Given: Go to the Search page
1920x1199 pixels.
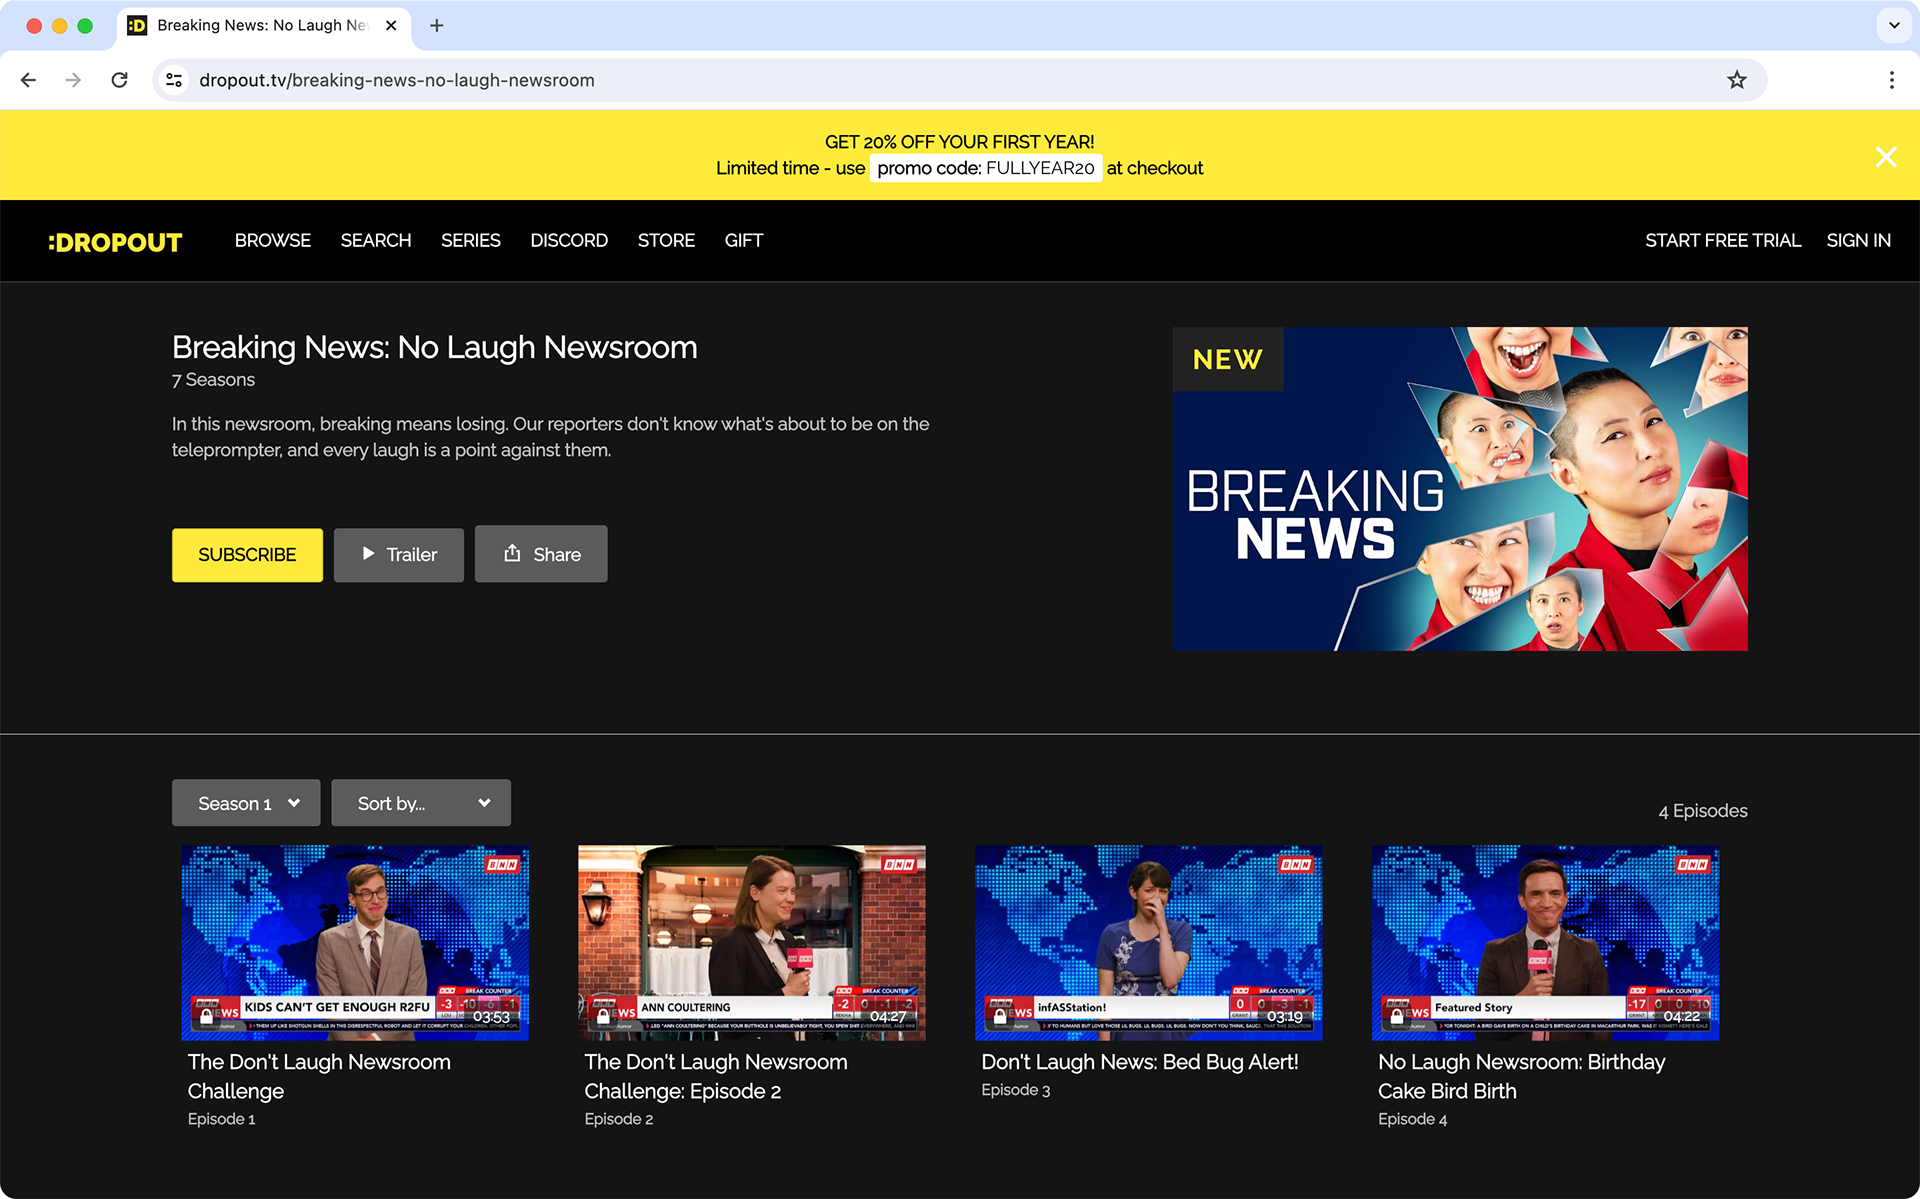Looking at the screenshot, I should pos(376,241).
